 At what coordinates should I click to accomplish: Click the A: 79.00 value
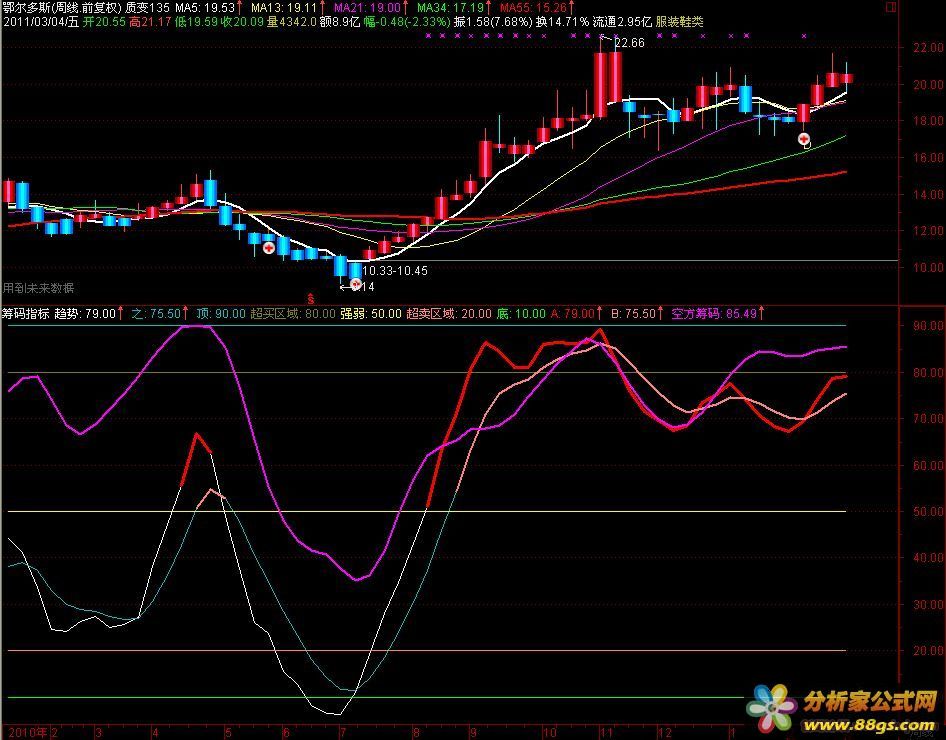(573, 314)
